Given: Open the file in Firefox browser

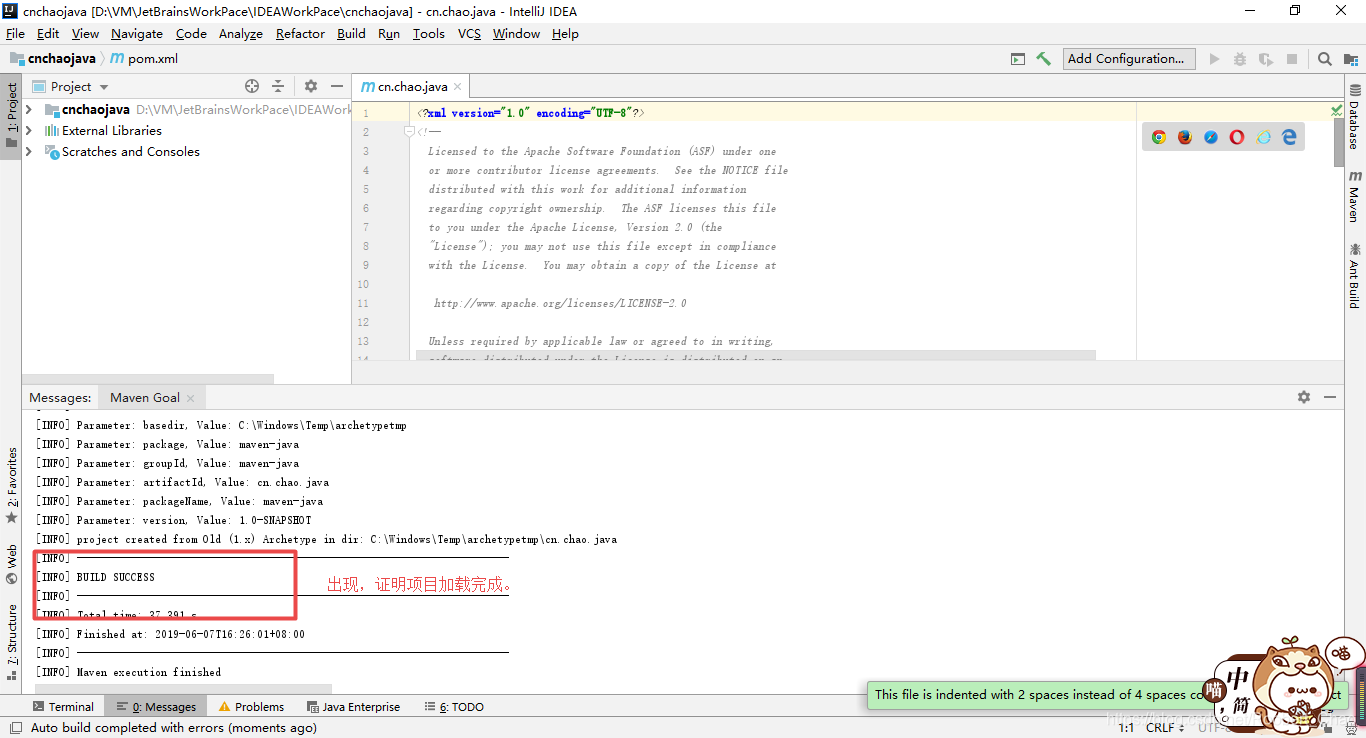Looking at the screenshot, I should pos(1185,137).
